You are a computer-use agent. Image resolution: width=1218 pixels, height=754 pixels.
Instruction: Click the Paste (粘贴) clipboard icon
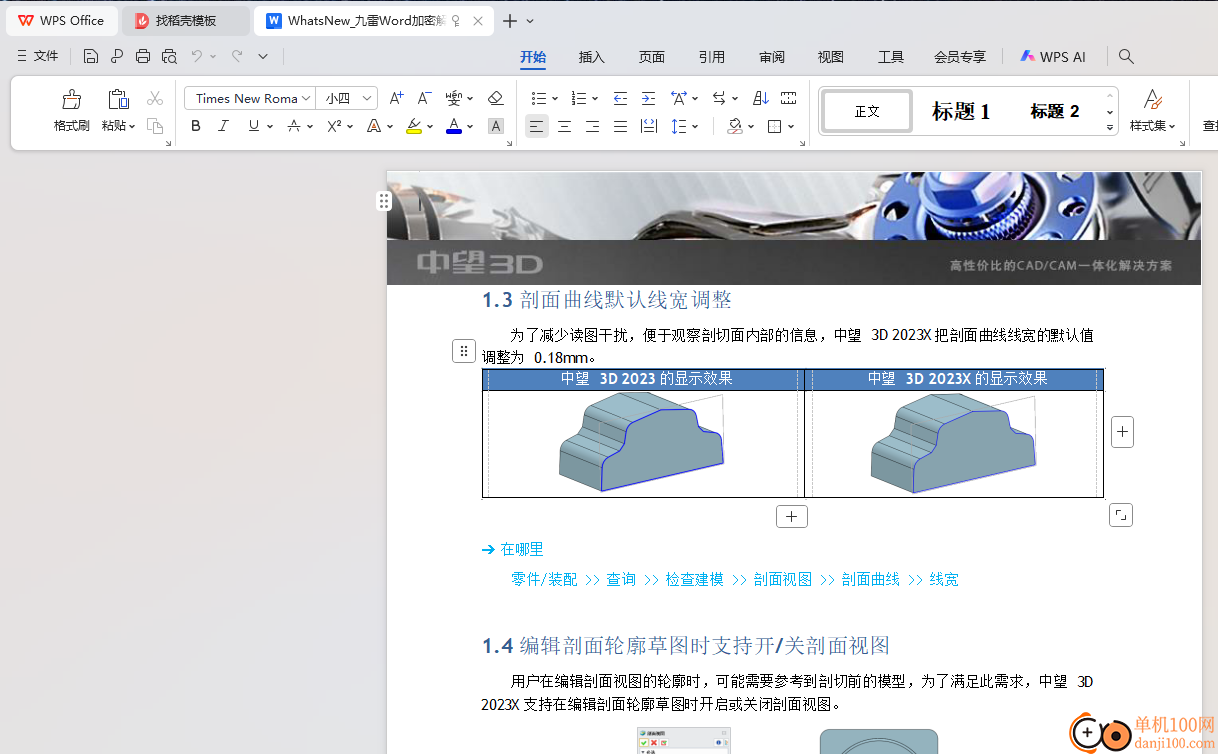click(x=118, y=99)
